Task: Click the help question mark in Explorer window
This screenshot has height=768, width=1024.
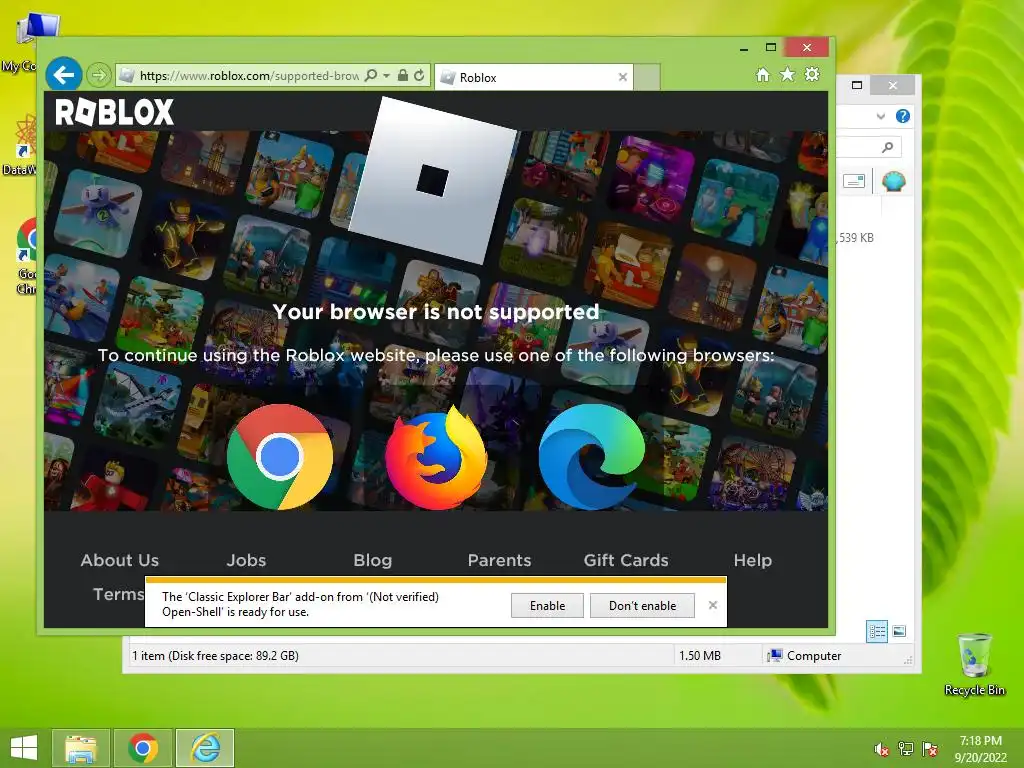Action: (x=903, y=116)
